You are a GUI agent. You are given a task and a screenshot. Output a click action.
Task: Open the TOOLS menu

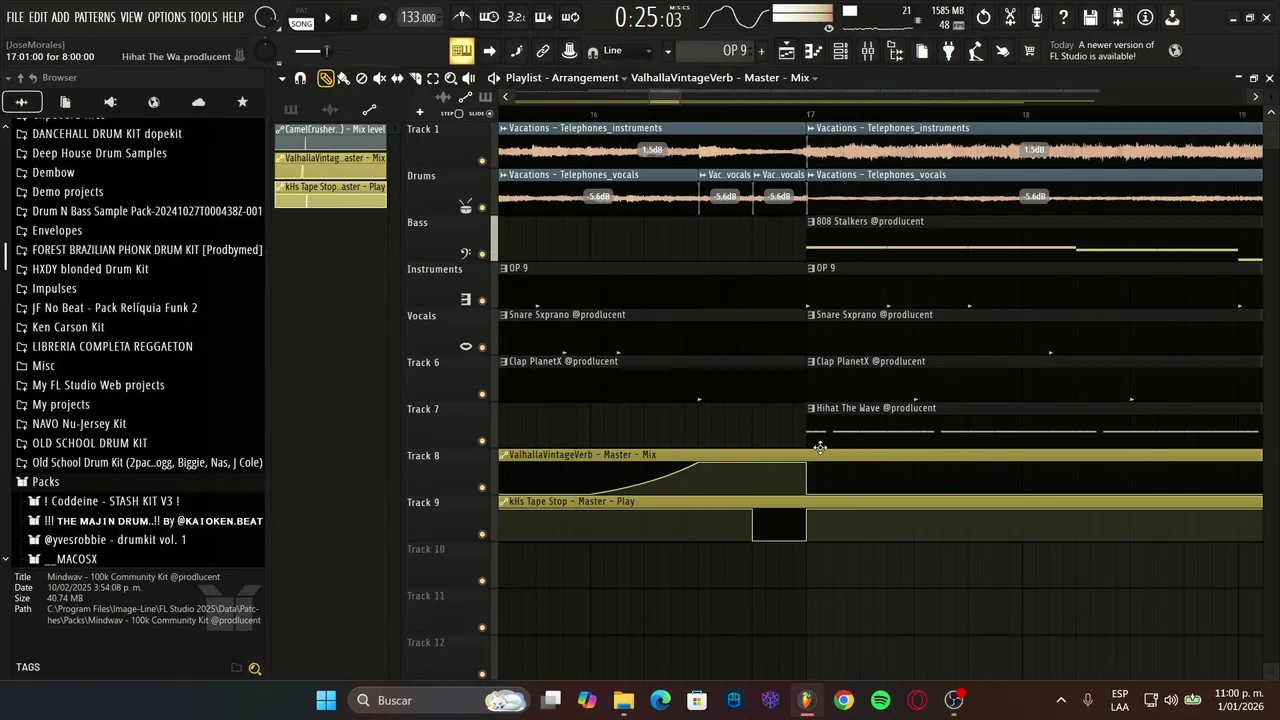[204, 17]
